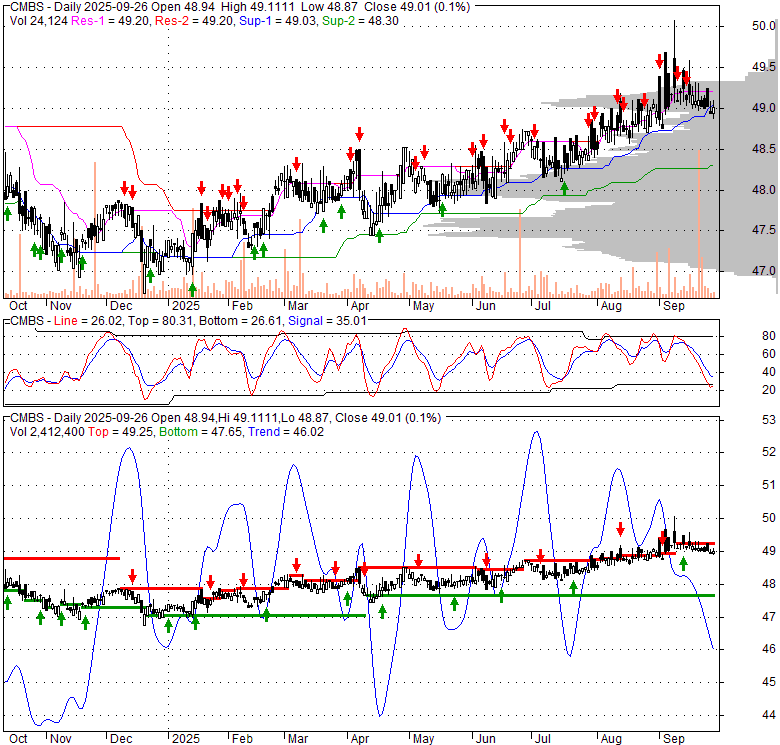Click 'Feb' on the bottom chart time axis
The height and width of the screenshot is (745, 780).
[242, 739]
